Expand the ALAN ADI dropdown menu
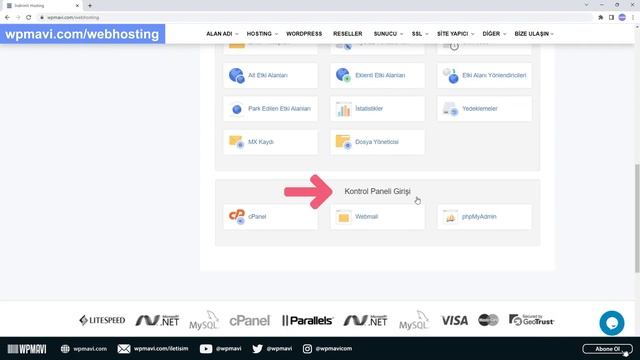The width and height of the screenshot is (640, 360). coord(222,34)
